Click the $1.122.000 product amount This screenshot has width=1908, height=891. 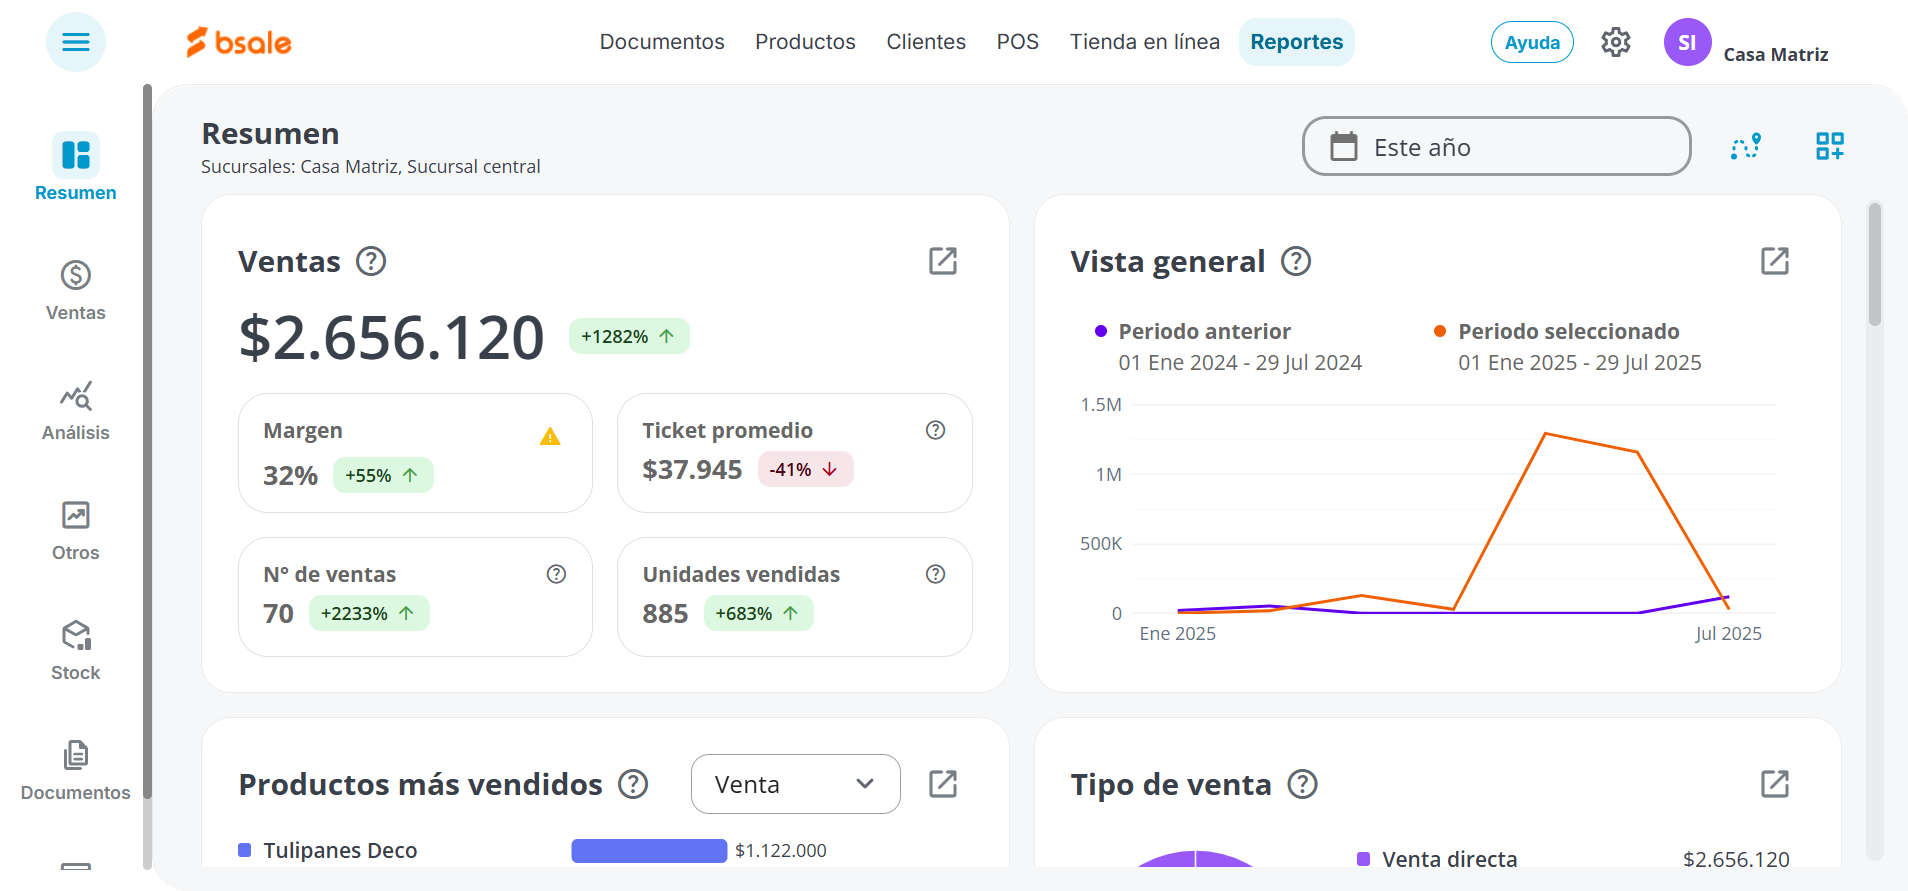(x=781, y=850)
